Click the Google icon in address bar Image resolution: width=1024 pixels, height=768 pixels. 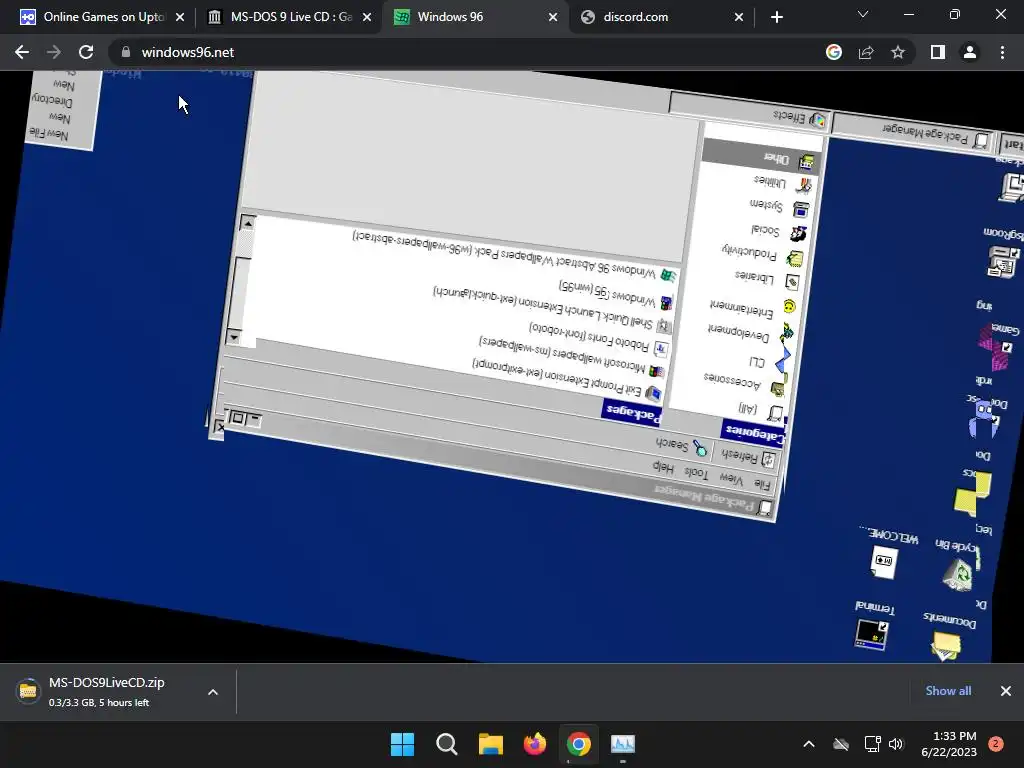click(x=834, y=52)
